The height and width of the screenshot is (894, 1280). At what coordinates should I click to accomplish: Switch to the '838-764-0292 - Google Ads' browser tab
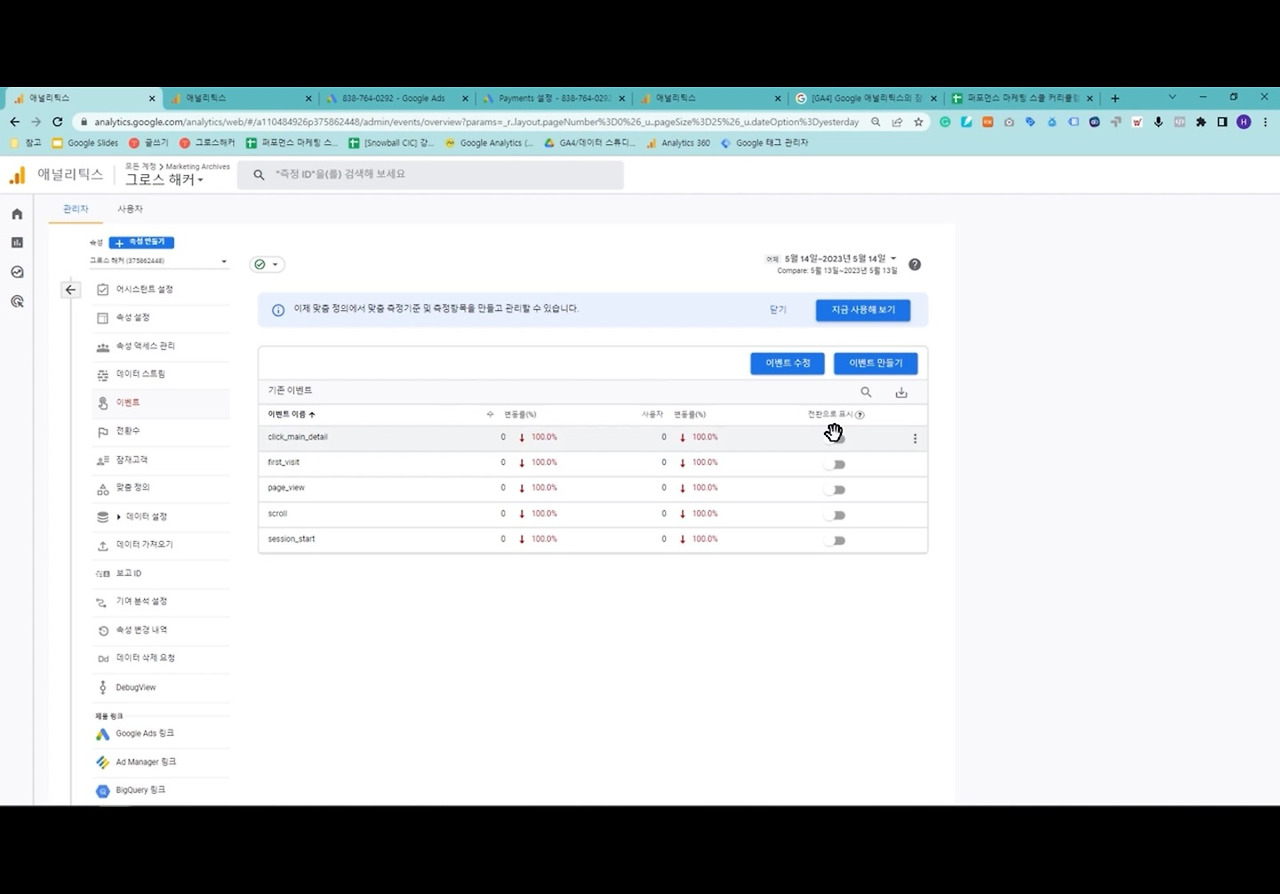point(395,98)
